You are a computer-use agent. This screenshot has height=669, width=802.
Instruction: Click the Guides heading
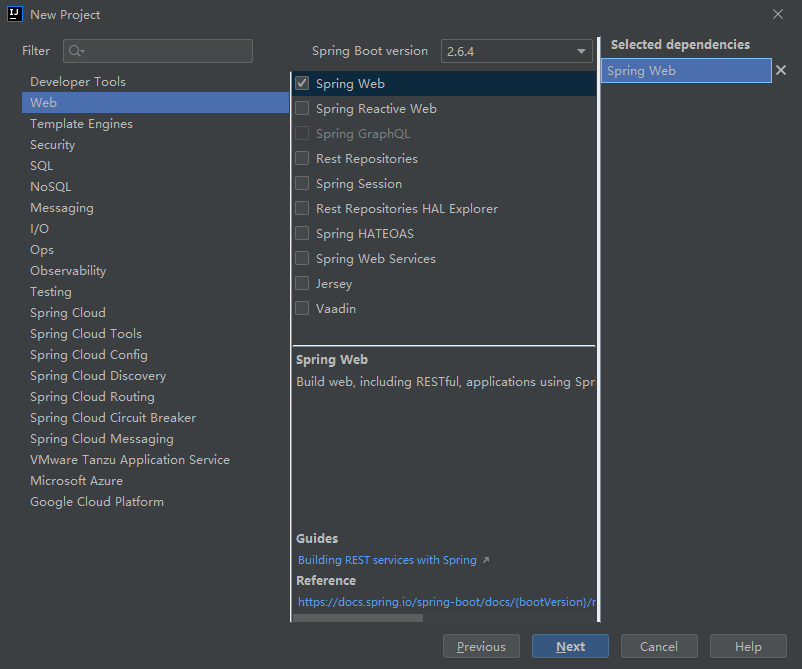coord(317,539)
